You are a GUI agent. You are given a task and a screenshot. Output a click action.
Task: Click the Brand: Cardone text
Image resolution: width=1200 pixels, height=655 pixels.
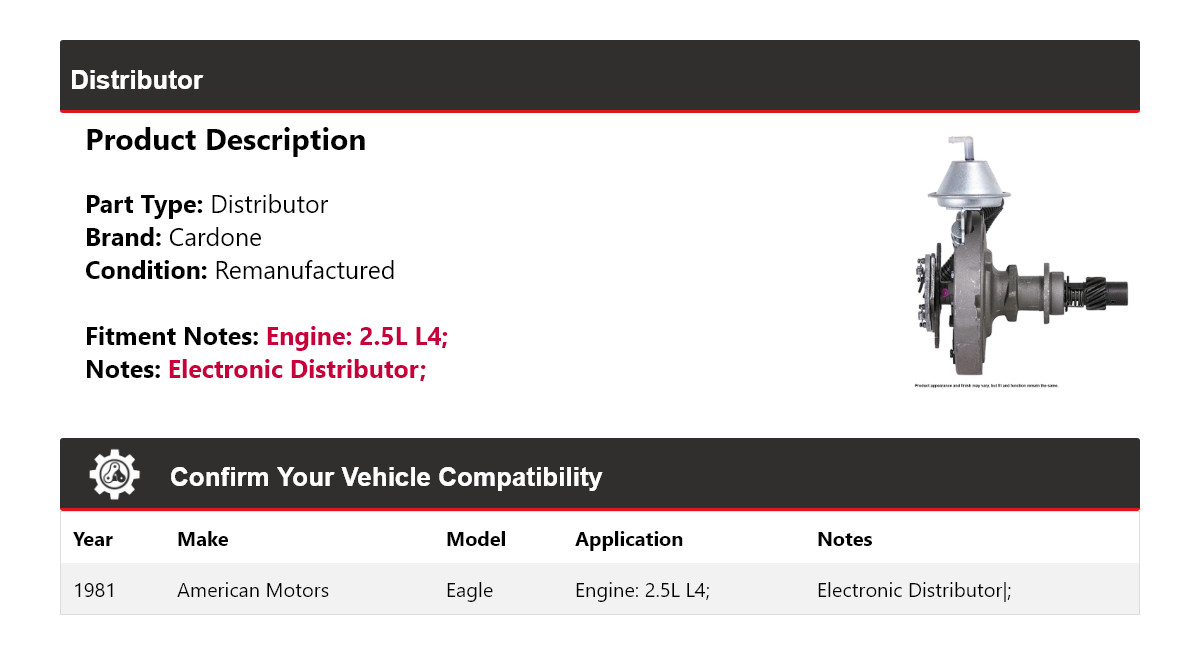[173, 238]
